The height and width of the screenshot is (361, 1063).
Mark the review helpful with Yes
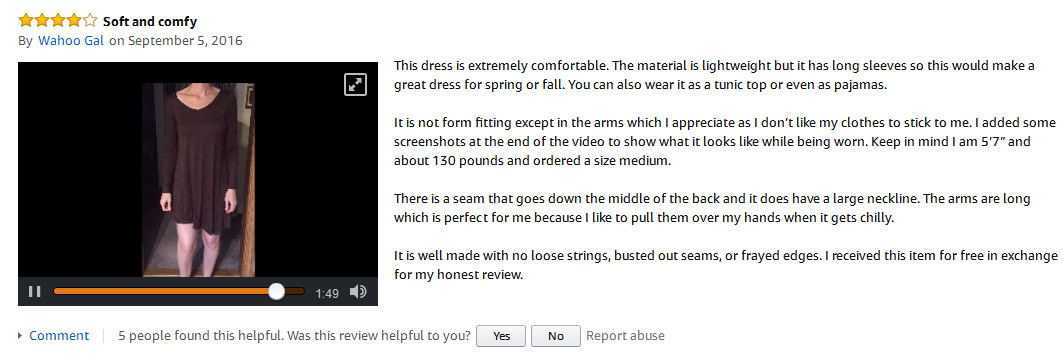pyautogui.click(x=502, y=336)
